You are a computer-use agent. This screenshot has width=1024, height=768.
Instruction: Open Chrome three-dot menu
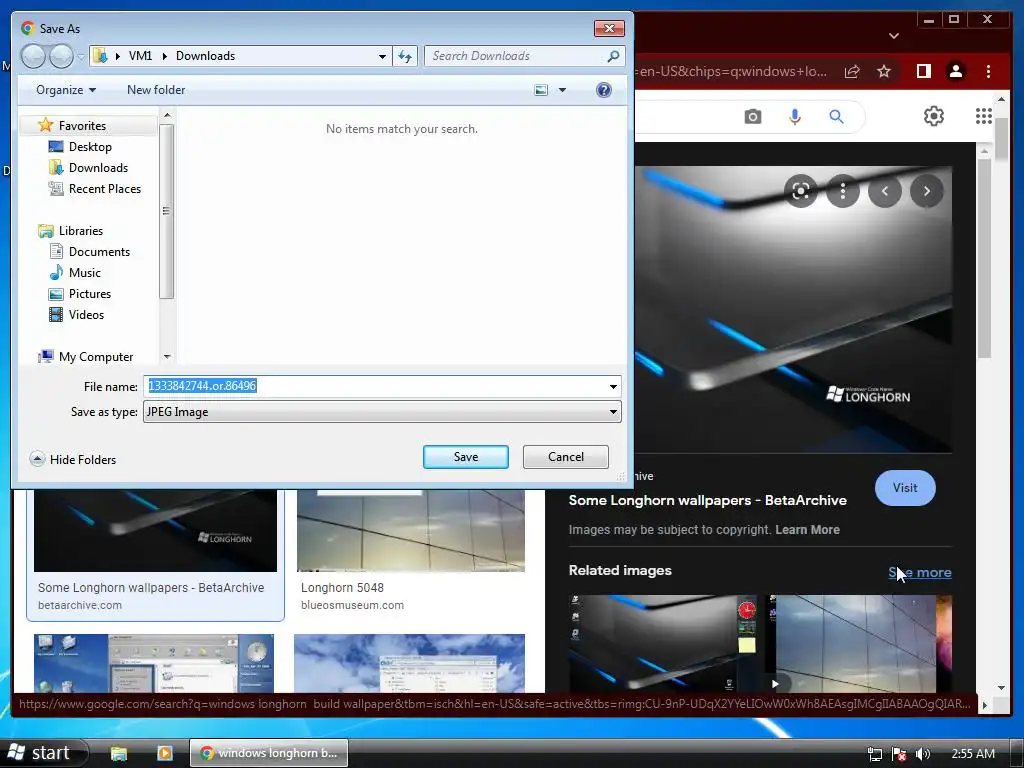pyautogui.click(x=988, y=71)
